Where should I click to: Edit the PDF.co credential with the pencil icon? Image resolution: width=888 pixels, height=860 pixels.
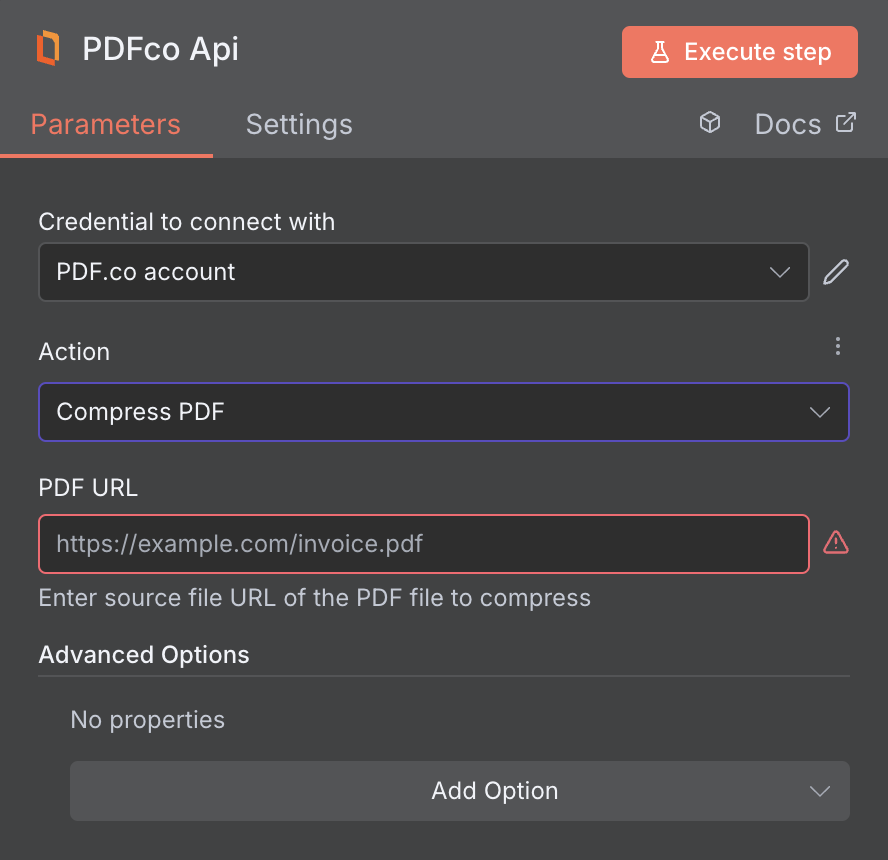tap(836, 271)
